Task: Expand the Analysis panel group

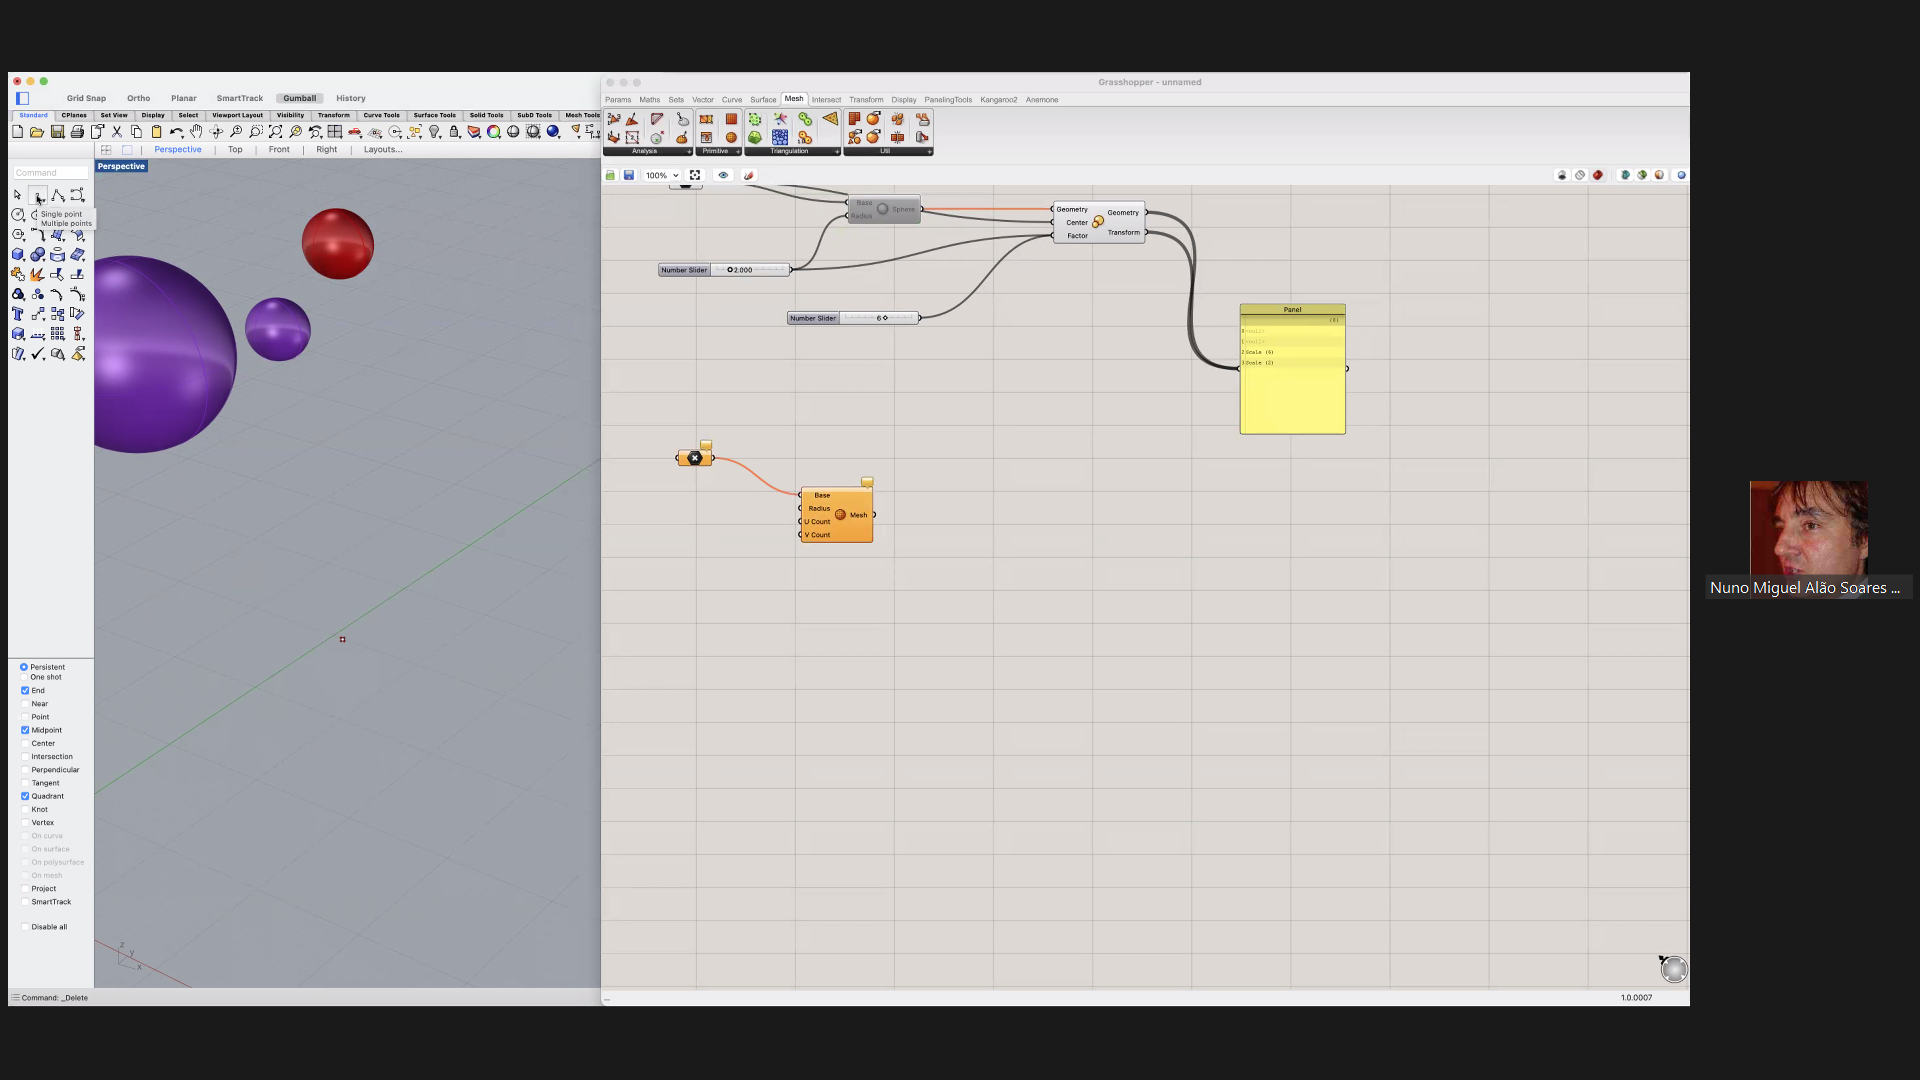Action: click(689, 152)
